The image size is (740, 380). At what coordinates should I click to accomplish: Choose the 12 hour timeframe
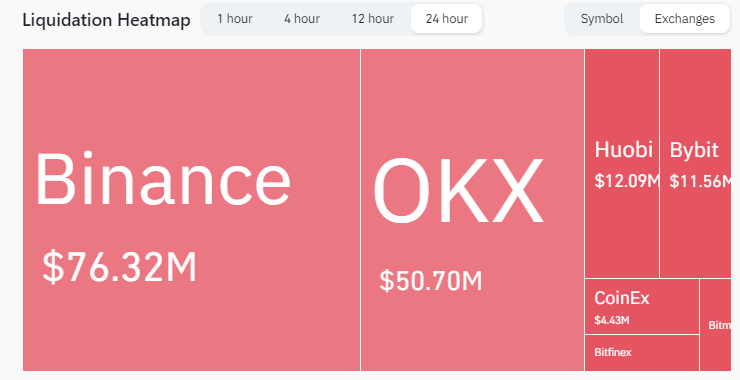click(x=372, y=19)
